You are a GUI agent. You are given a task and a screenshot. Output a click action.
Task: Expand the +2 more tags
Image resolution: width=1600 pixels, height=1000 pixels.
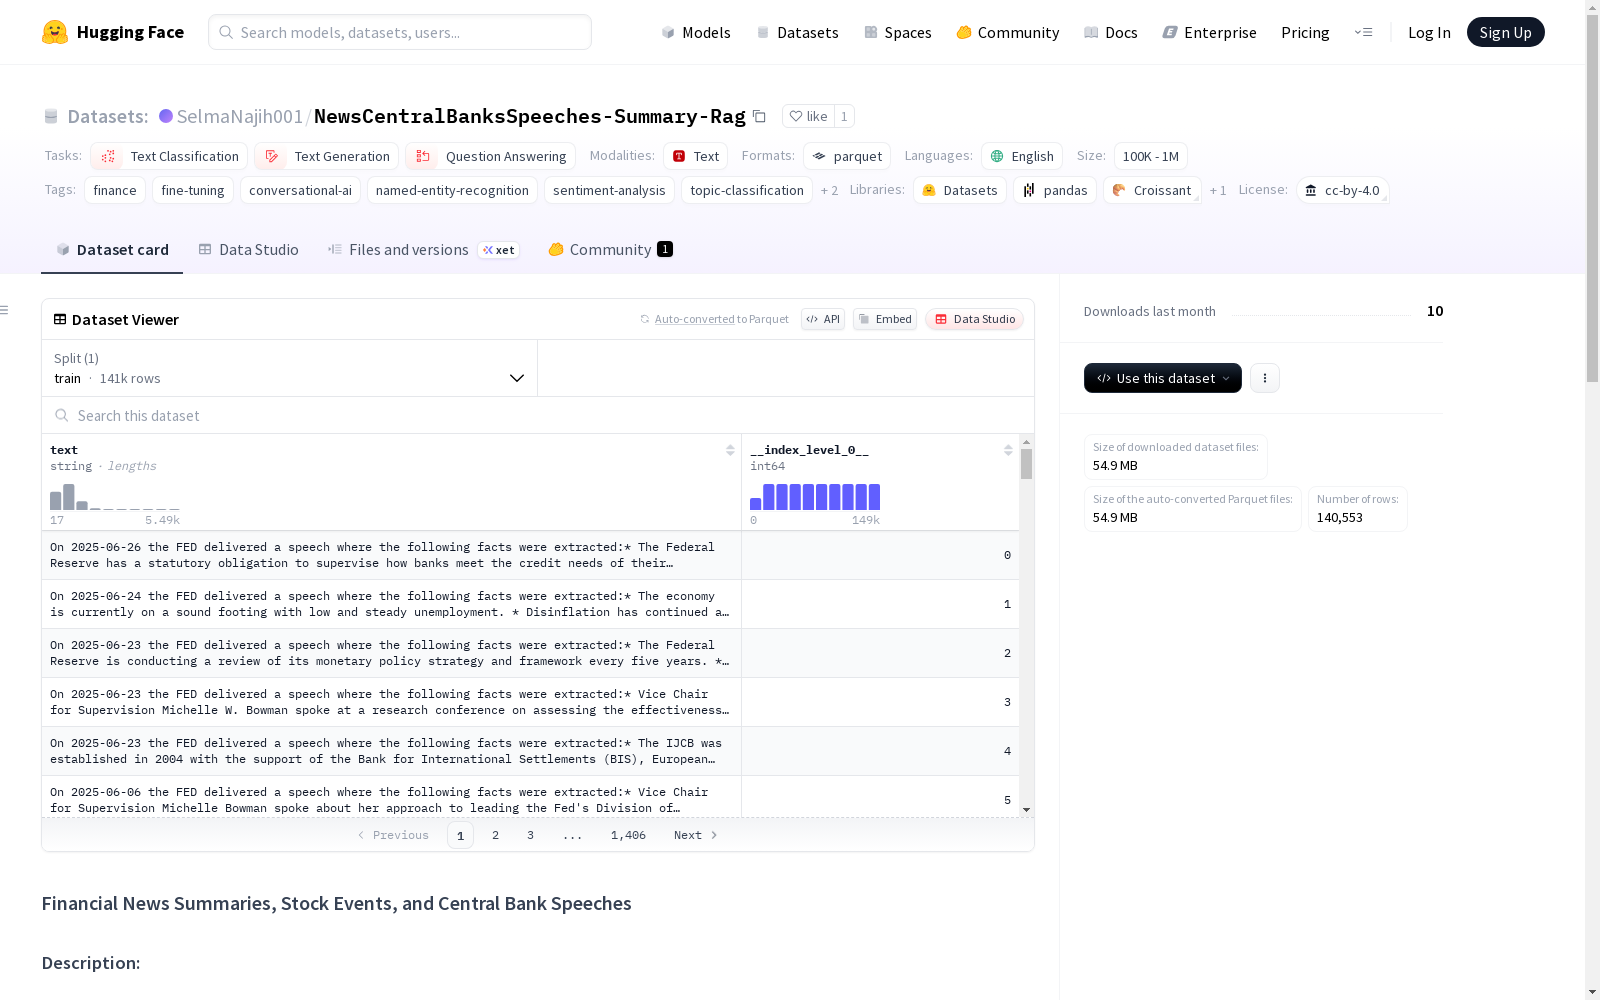(829, 190)
